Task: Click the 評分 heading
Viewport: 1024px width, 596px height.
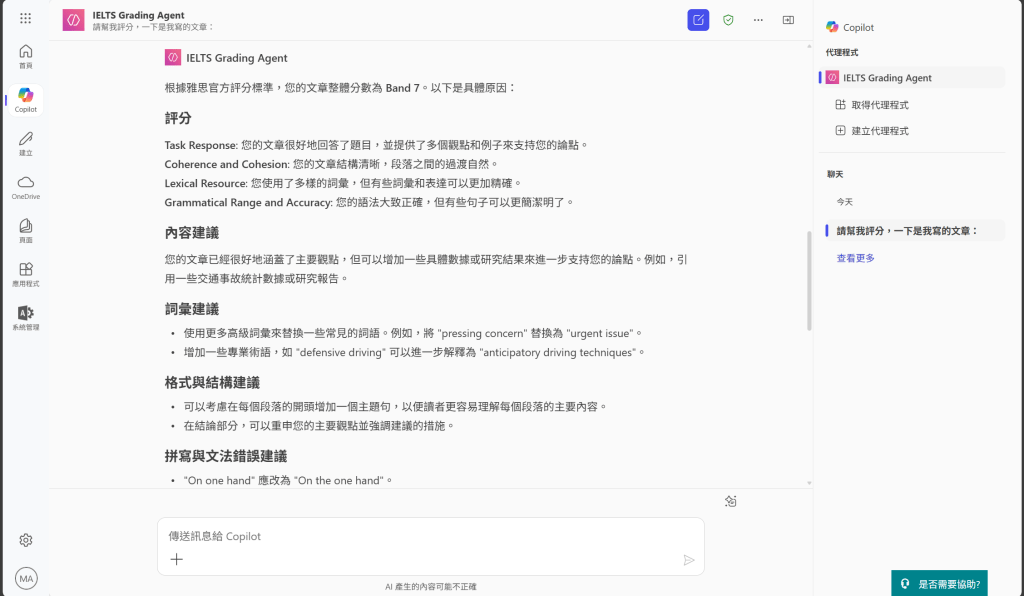Action: (x=178, y=118)
